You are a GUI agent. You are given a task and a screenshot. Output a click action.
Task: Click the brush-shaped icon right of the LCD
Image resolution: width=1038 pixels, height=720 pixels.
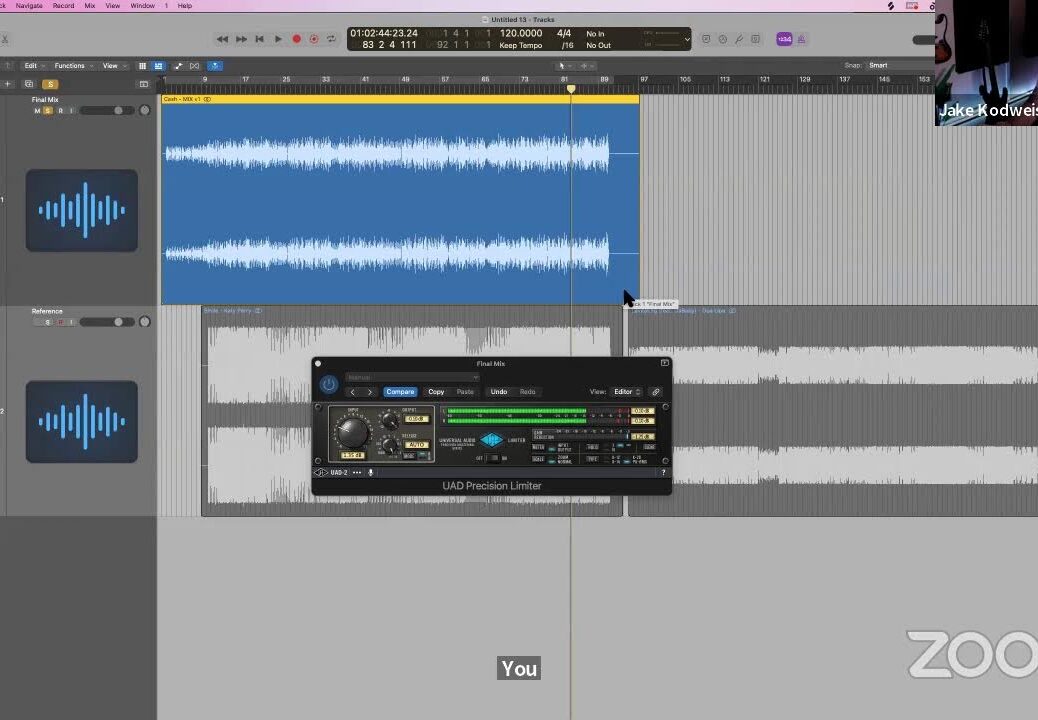pyautogui.click(x=739, y=39)
